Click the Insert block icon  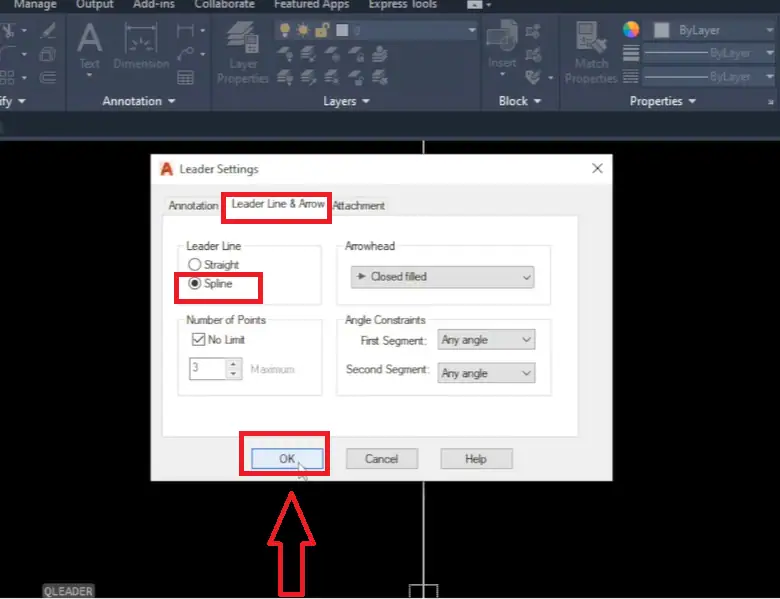tap(502, 42)
